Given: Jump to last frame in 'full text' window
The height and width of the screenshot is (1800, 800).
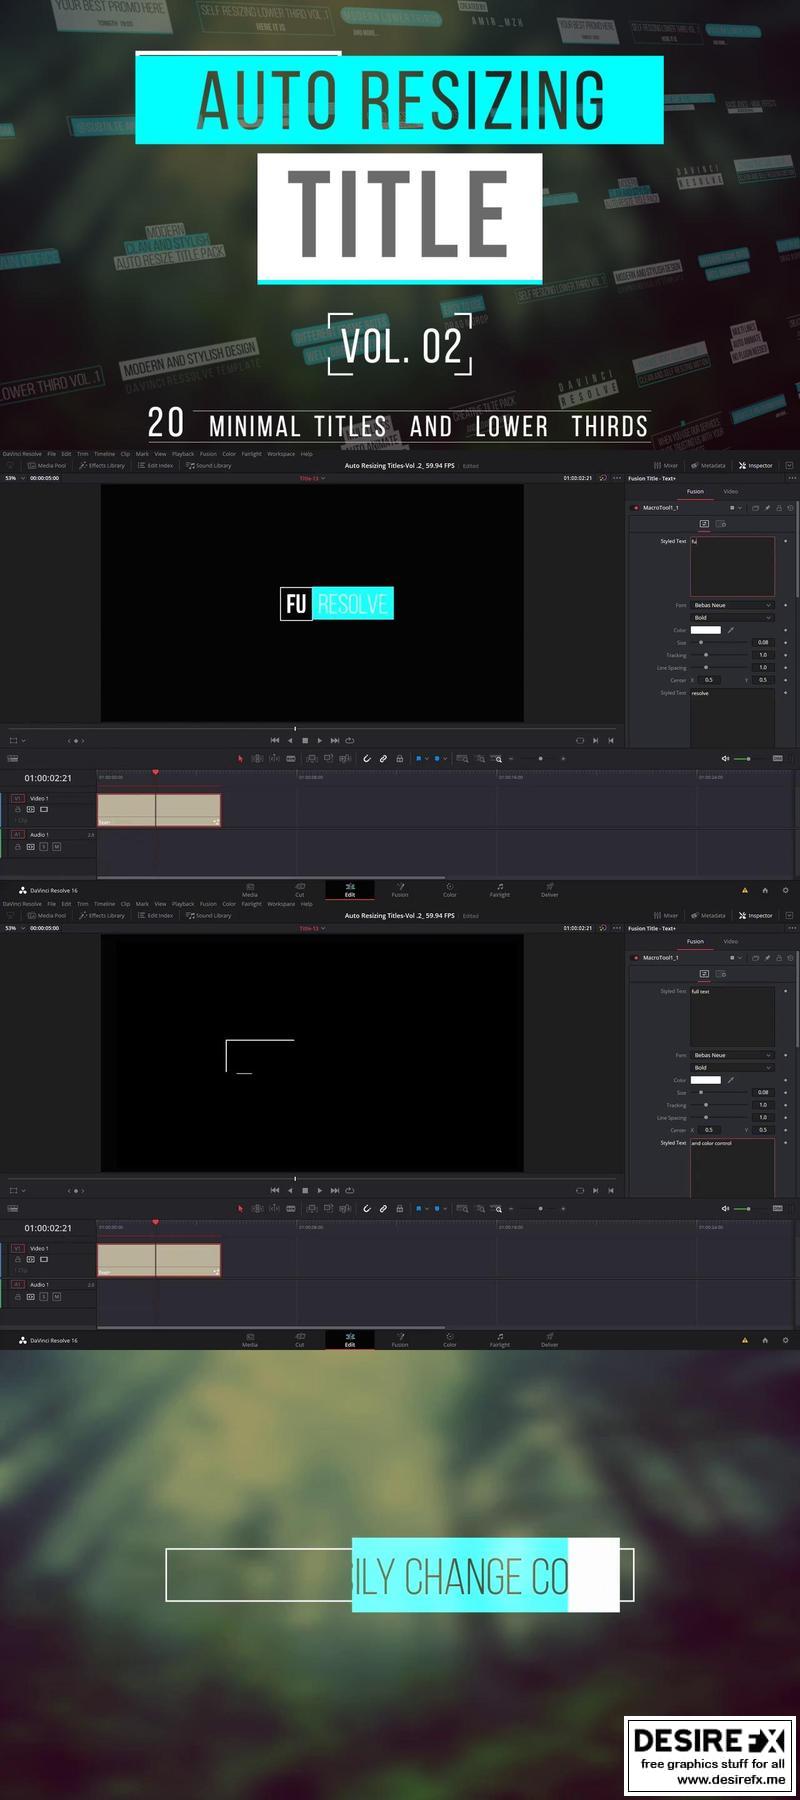Looking at the screenshot, I should pyautogui.click(x=335, y=1191).
